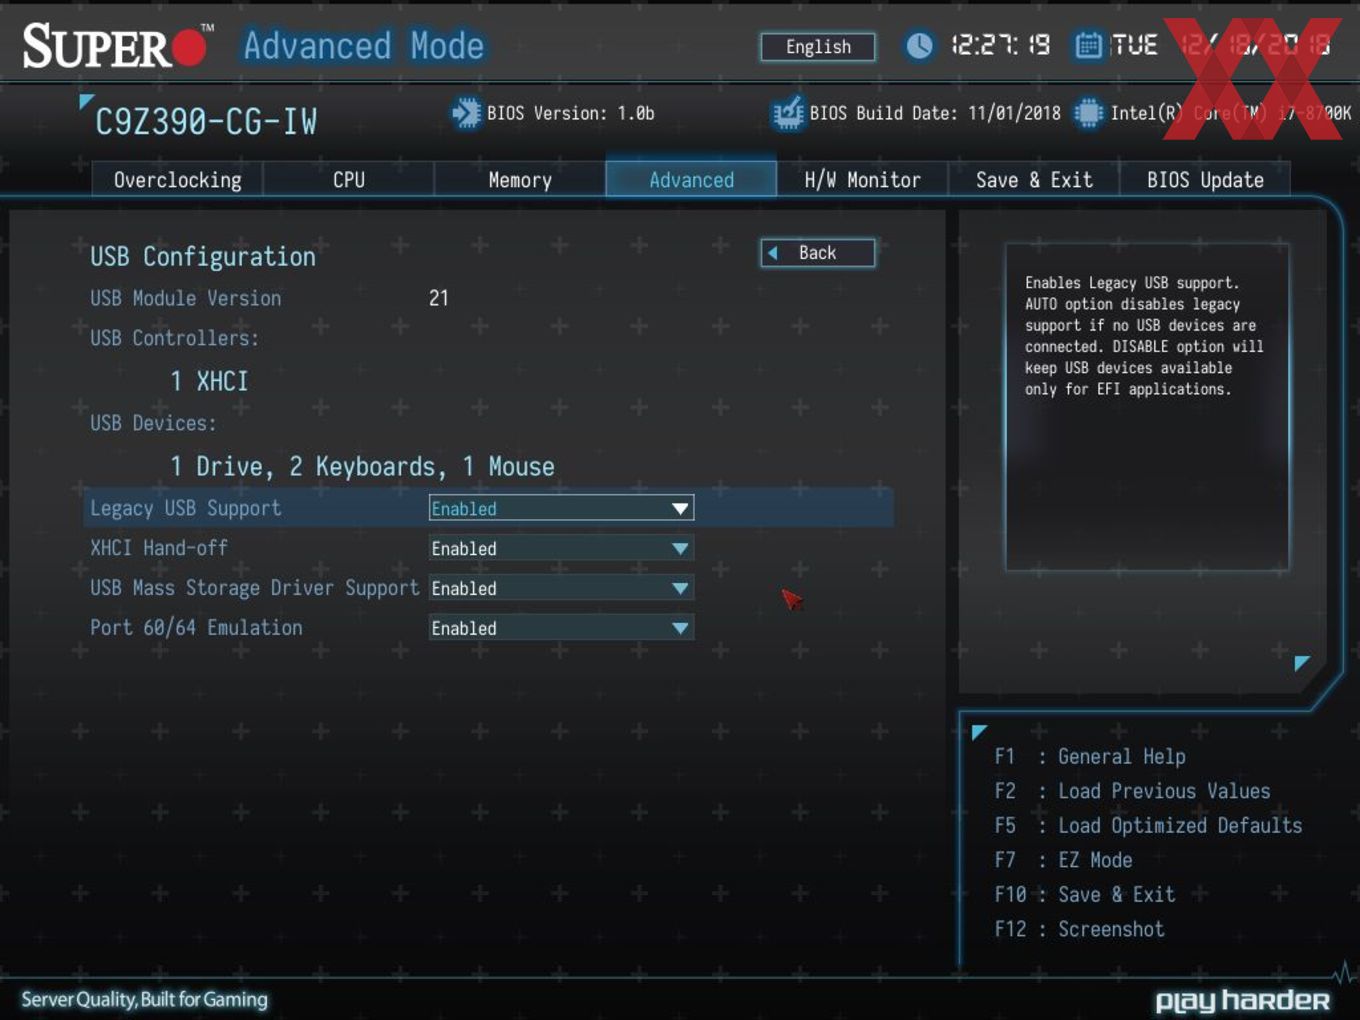This screenshot has width=1360, height=1020.
Task: Click the BIOS Build Date icon
Action: [788, 113]
